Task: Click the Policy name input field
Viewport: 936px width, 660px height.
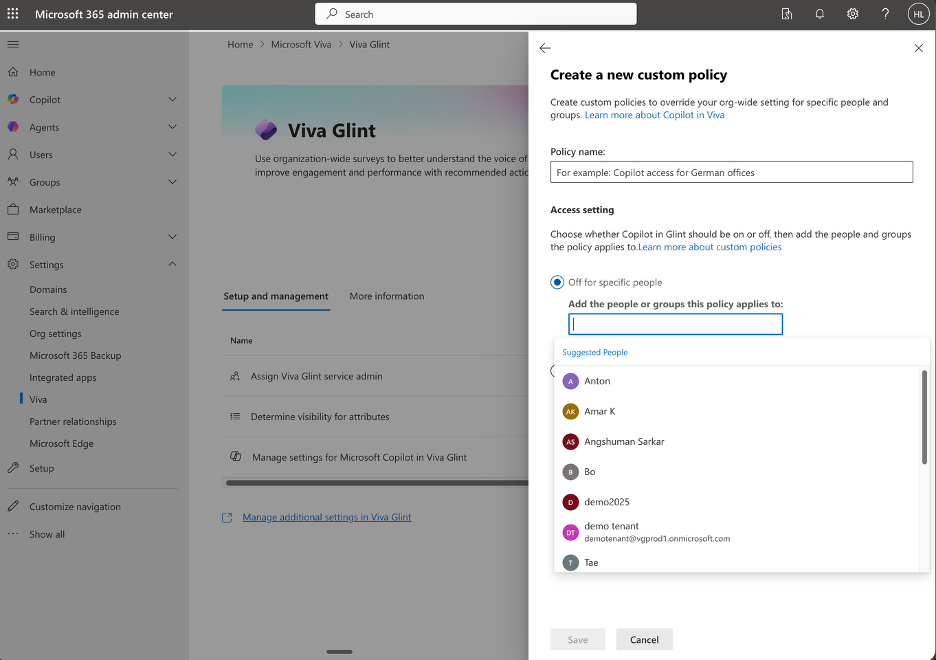Action: (730, 171)
